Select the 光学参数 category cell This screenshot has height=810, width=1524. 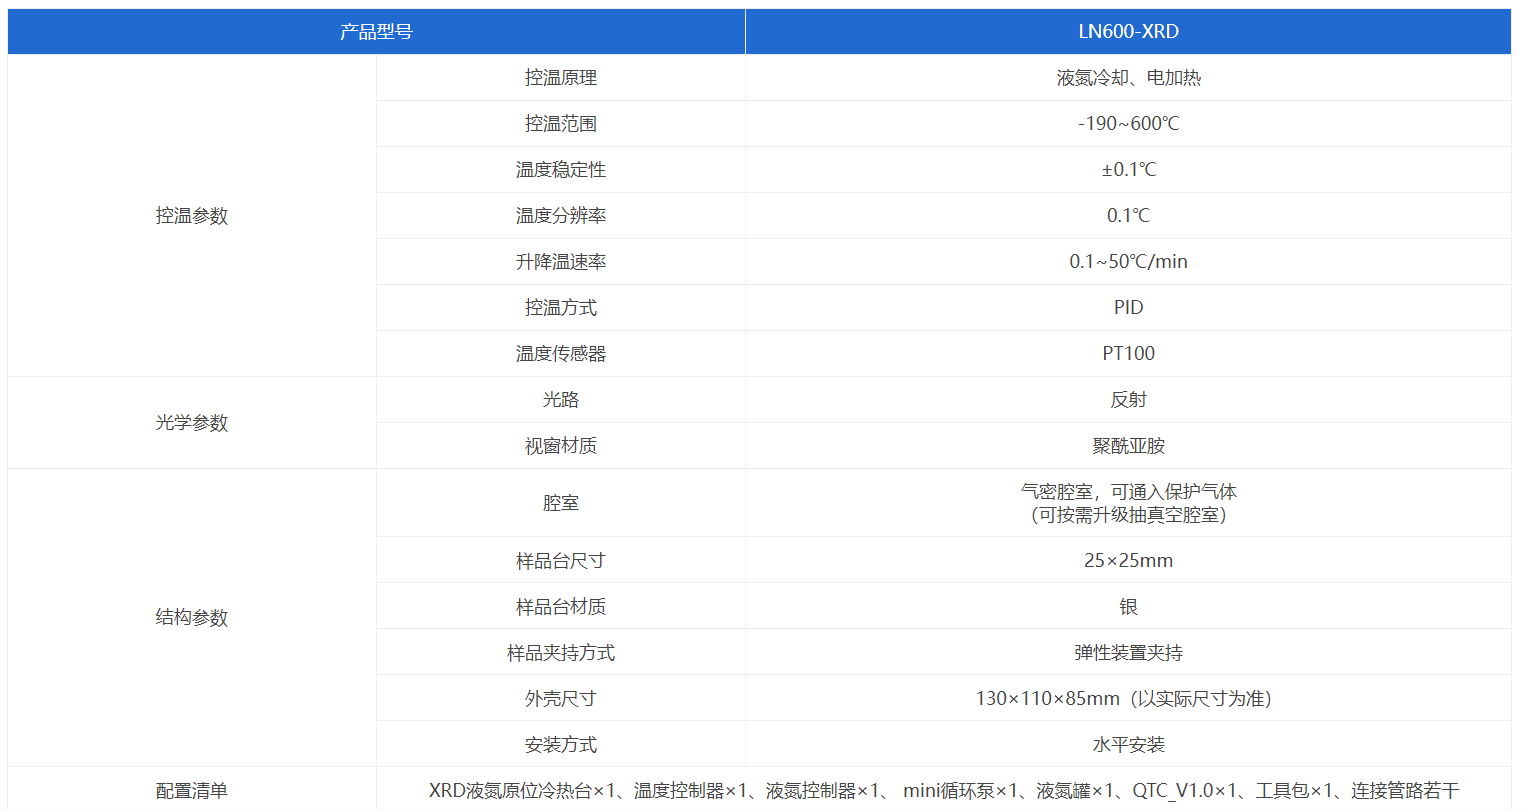point(192,423)
